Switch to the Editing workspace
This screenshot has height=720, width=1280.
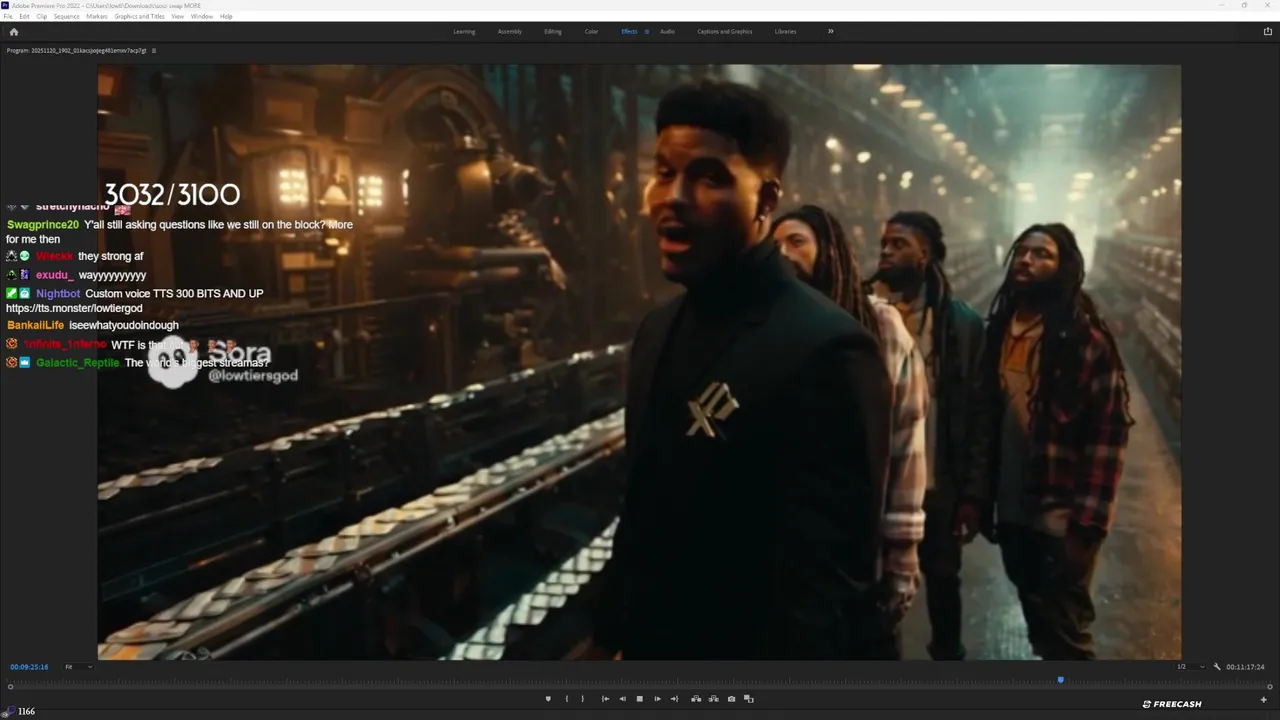553,31
